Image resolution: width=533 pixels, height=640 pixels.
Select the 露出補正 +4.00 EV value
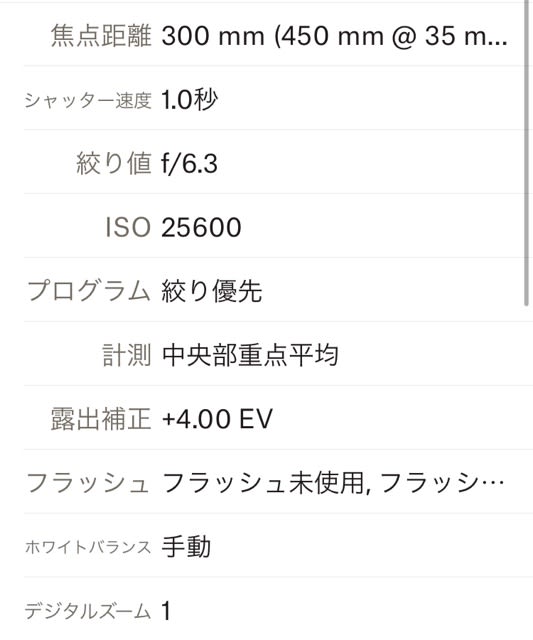point(217,419)
